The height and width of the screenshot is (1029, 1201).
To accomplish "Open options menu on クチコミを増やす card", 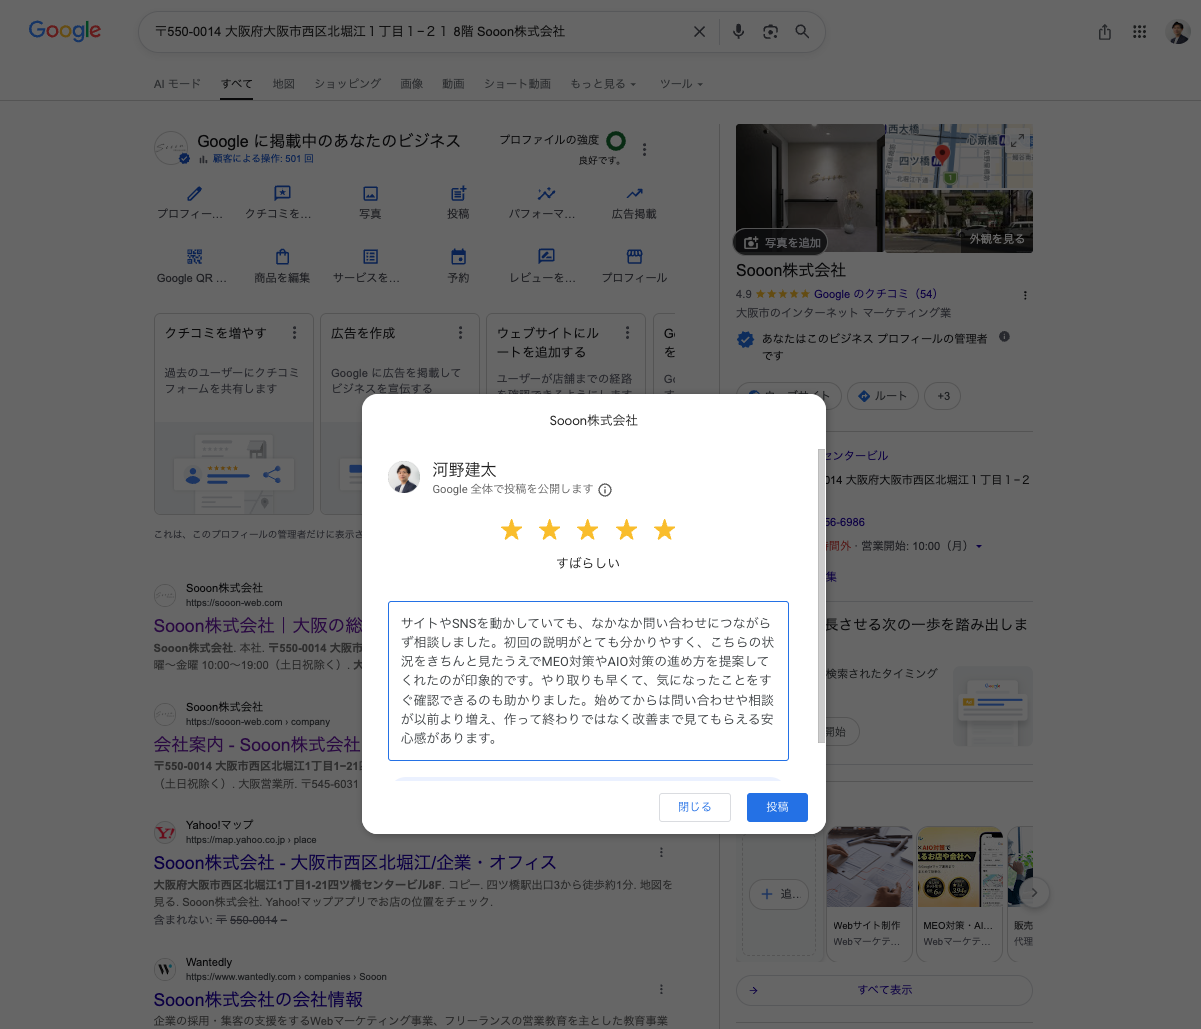I will pos(294,333).
